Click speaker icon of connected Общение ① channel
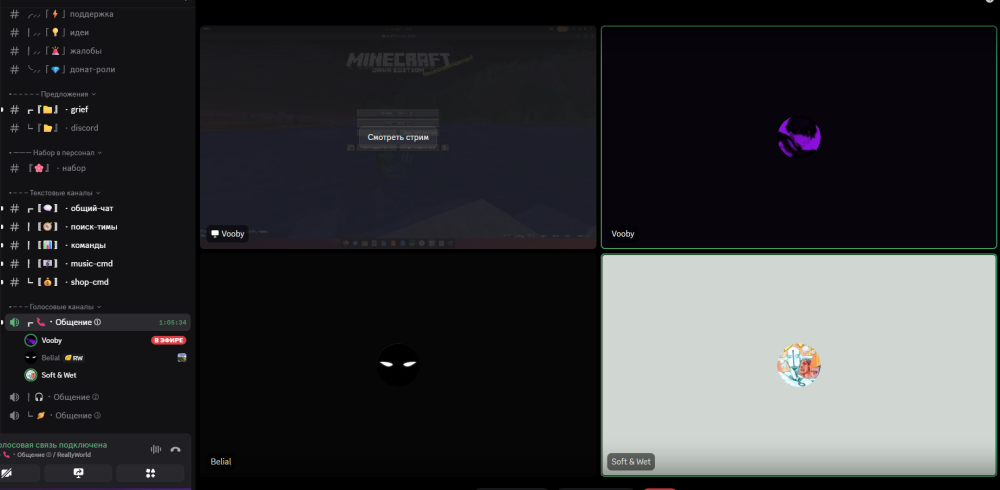This screenshot has width=1000, height=490. 15,322
